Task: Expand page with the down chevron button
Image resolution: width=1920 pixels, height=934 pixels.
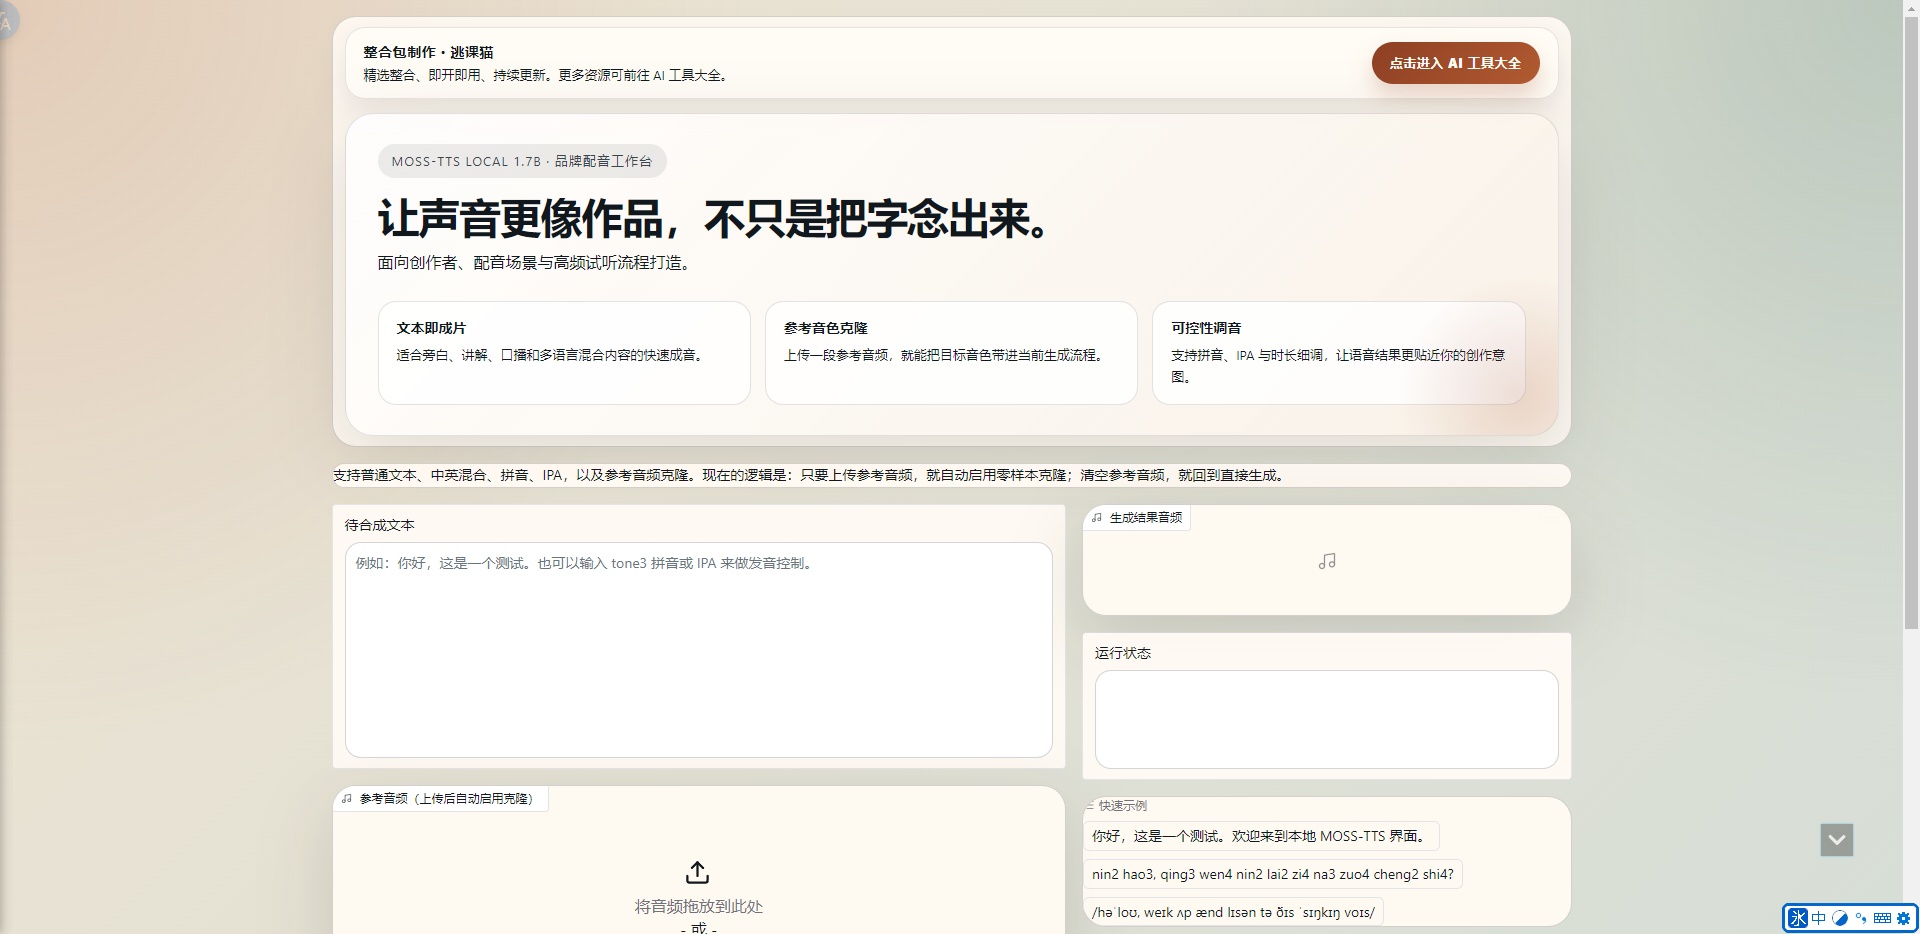Action: 1836,840
